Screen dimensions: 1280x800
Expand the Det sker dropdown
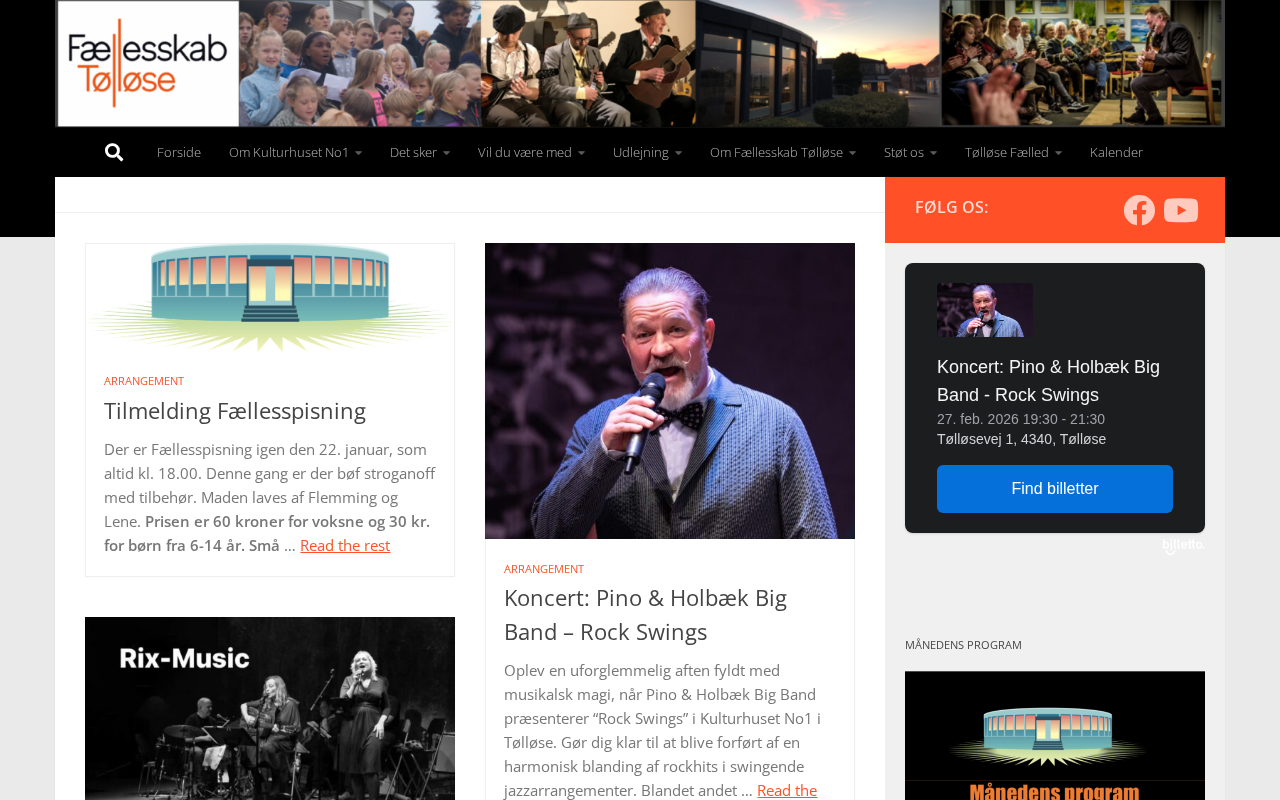(420, 152)
